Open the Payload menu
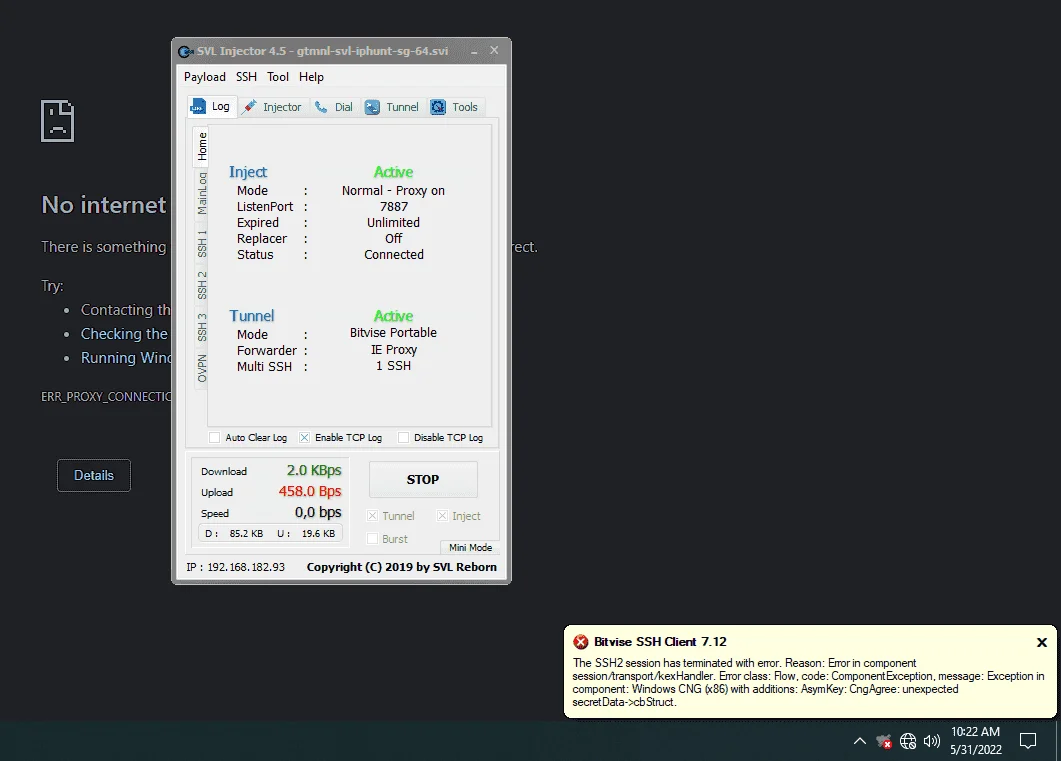The image size is (1061, 761). point(204,76)
